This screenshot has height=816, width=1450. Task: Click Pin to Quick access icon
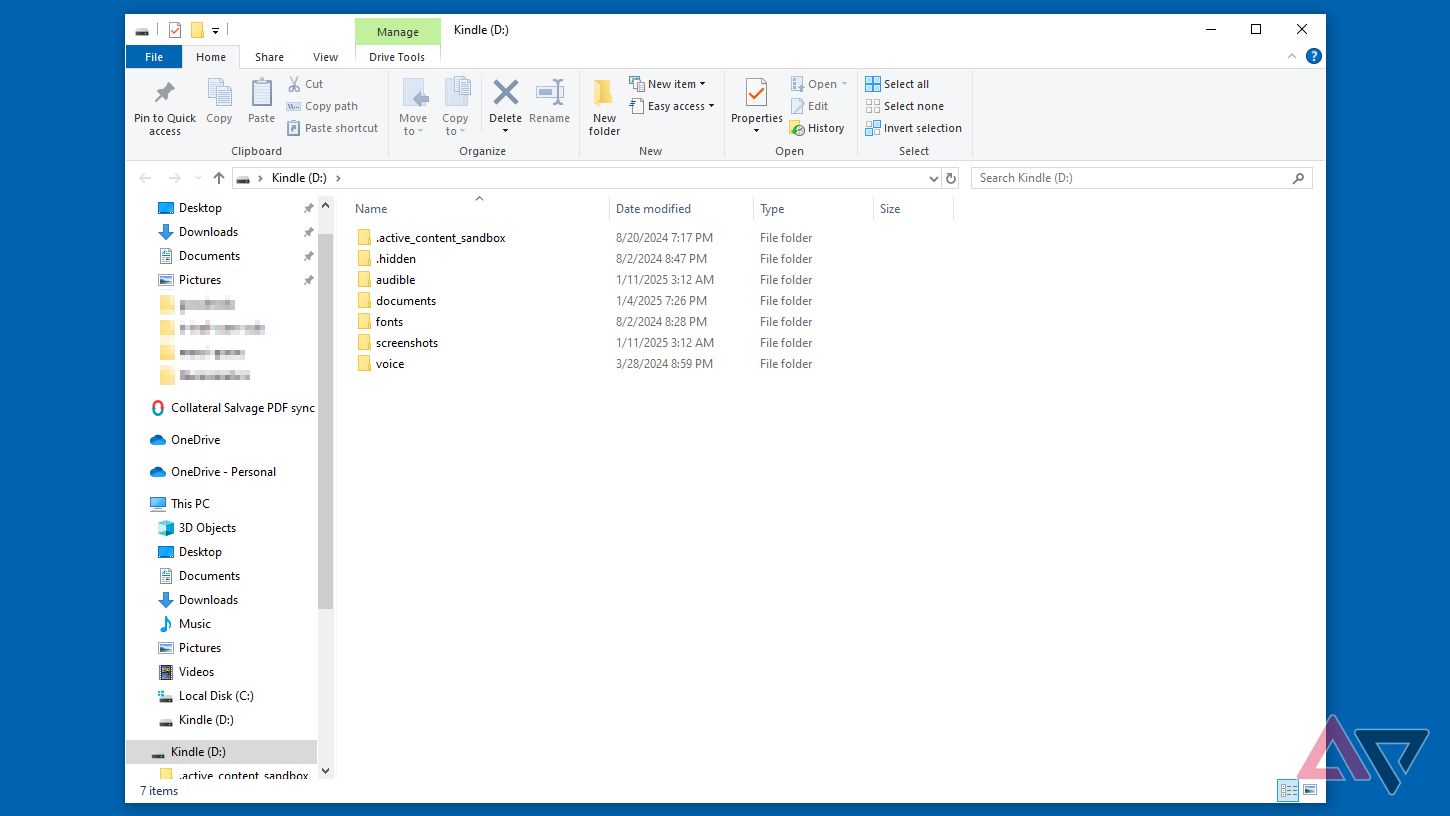pyautogui.click(x=165, y=93)
